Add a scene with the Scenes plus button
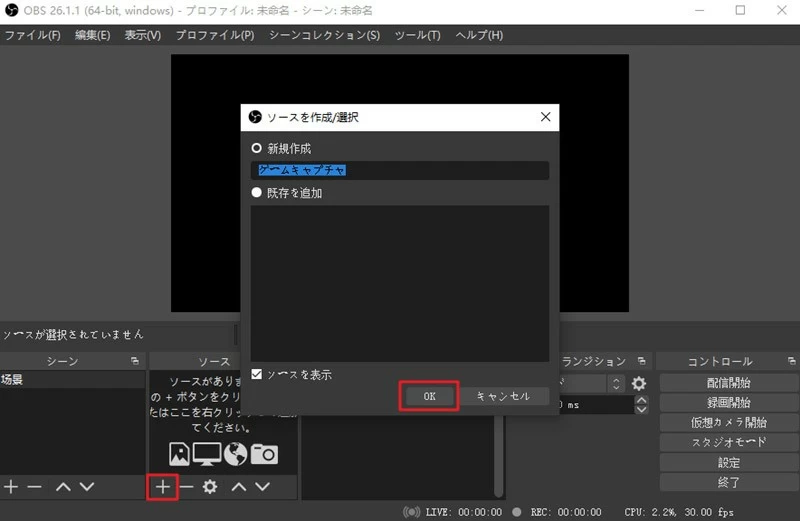Viewport: 800px width, 521px height. (11, 487)
